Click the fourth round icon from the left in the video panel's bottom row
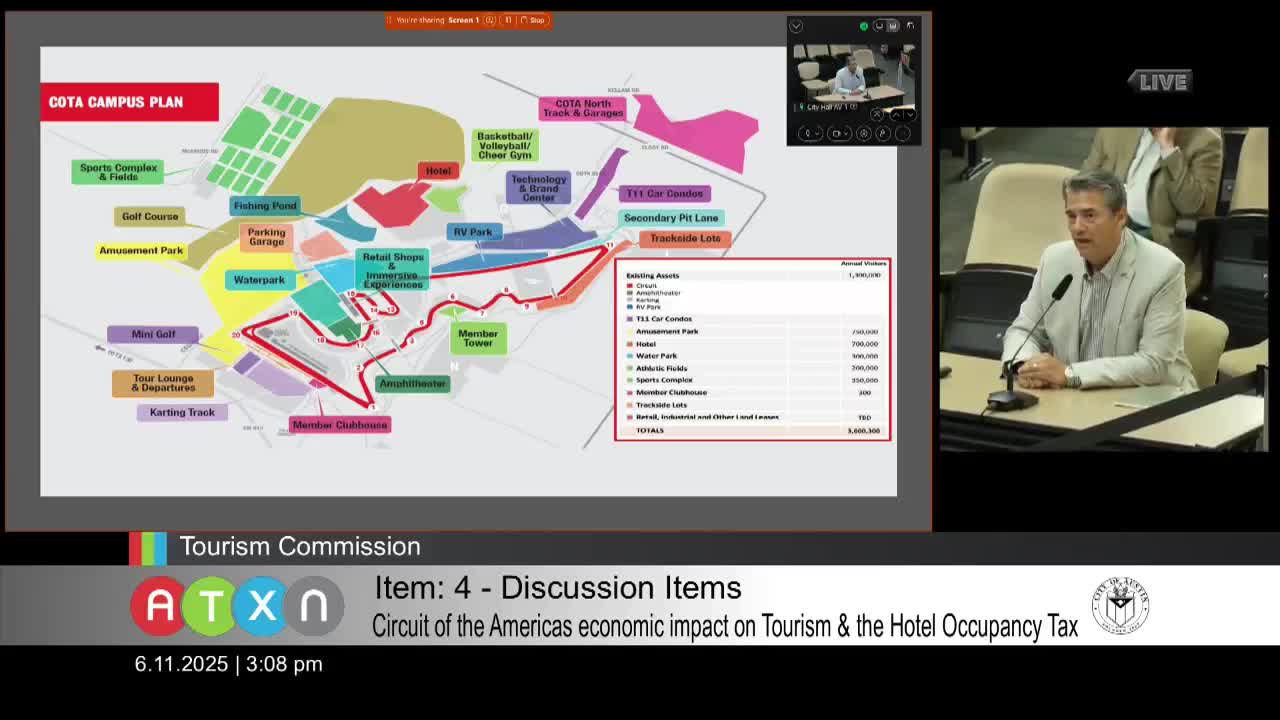 click(883, 133)
